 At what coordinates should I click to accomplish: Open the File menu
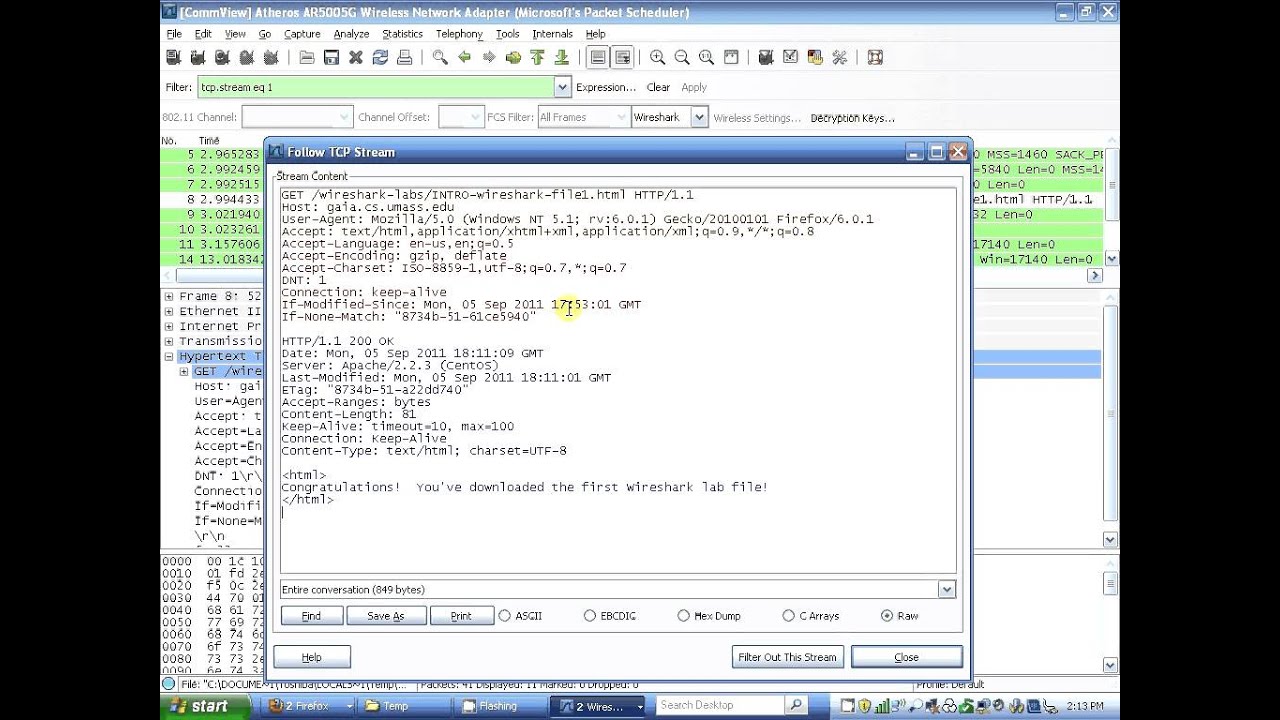[174, 34]
